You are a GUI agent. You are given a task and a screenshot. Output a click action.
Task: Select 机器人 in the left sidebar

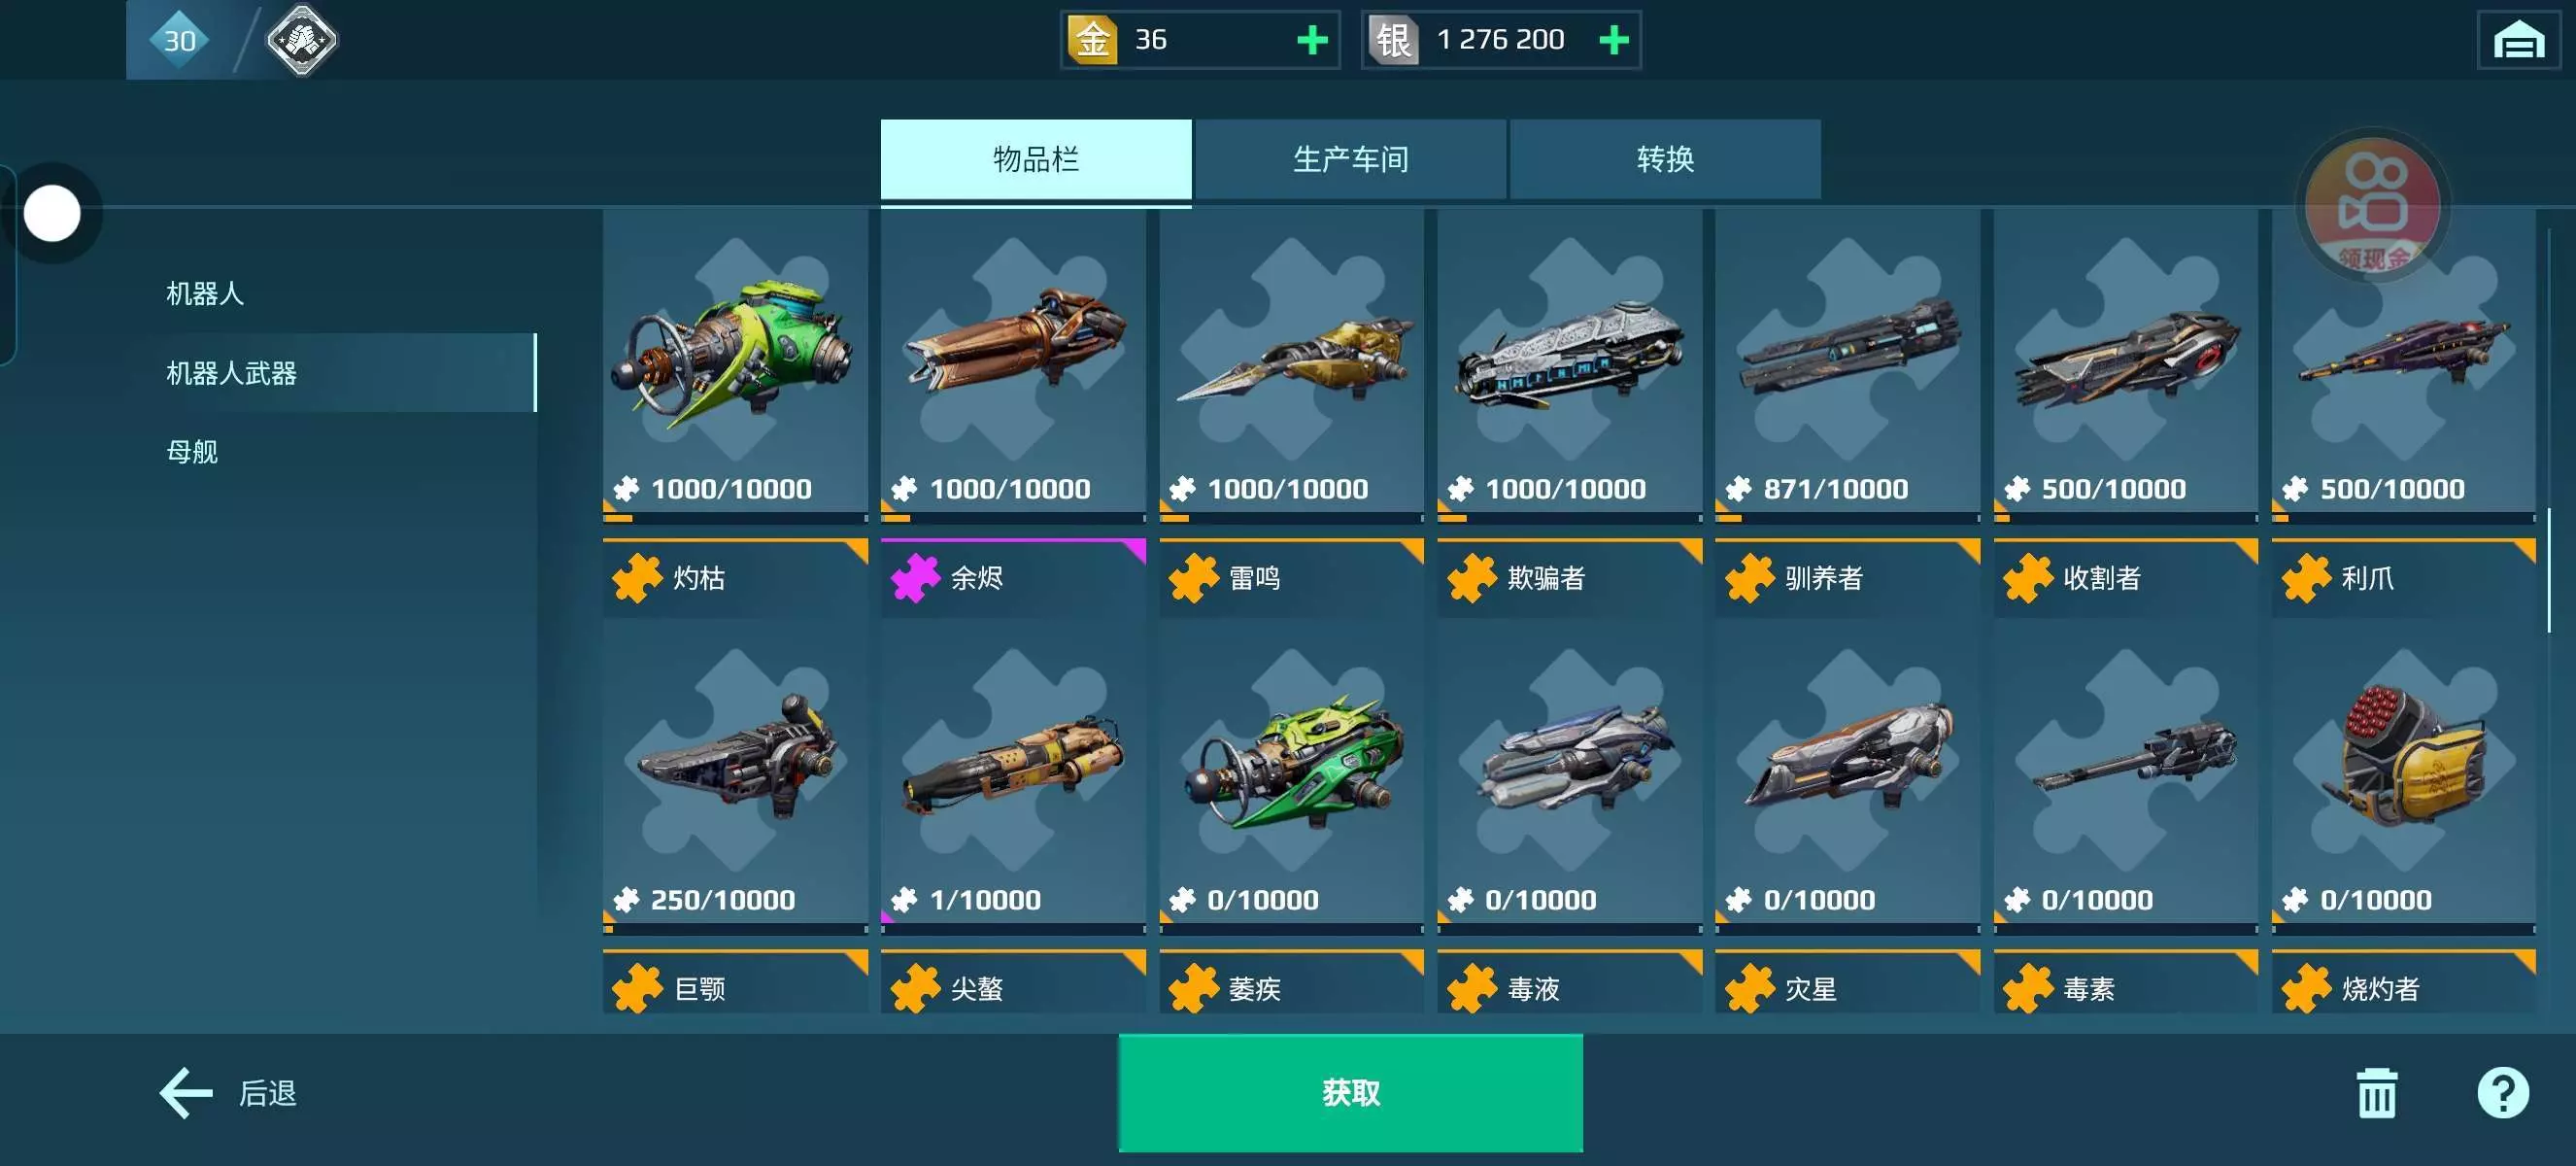(x=205, y=293)
